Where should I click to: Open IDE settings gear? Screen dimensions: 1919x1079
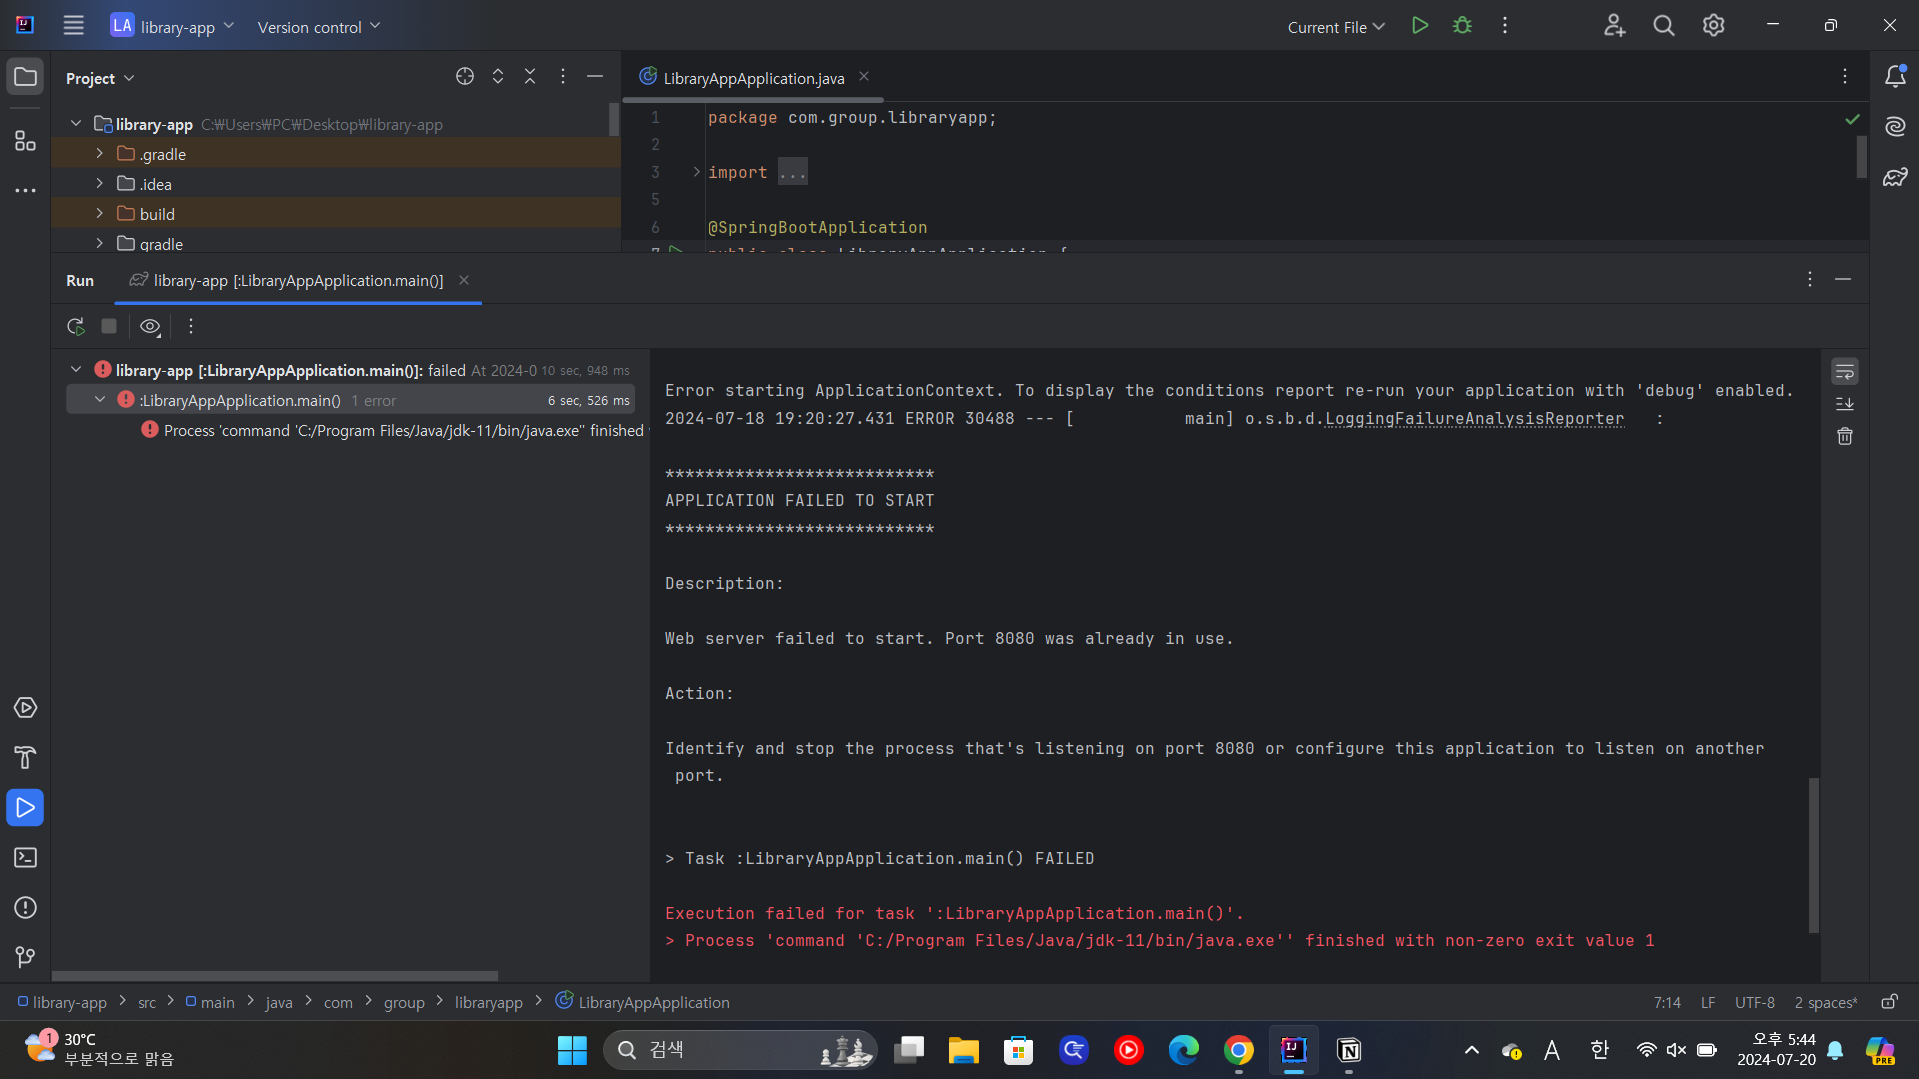1713,26
